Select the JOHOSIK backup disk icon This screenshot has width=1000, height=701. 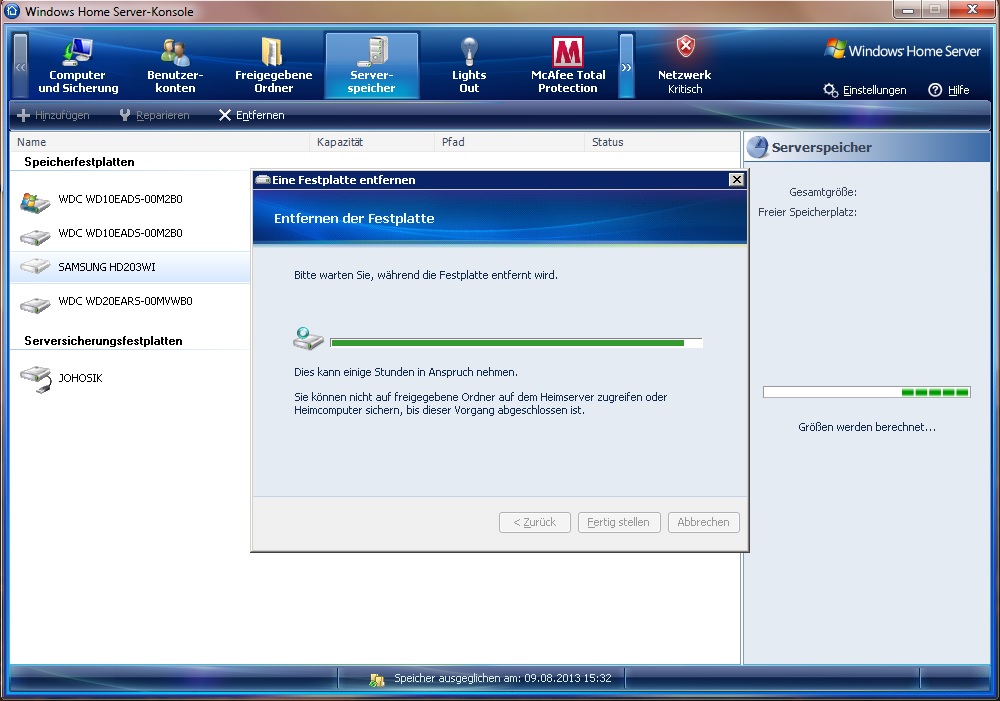[36, 379]
